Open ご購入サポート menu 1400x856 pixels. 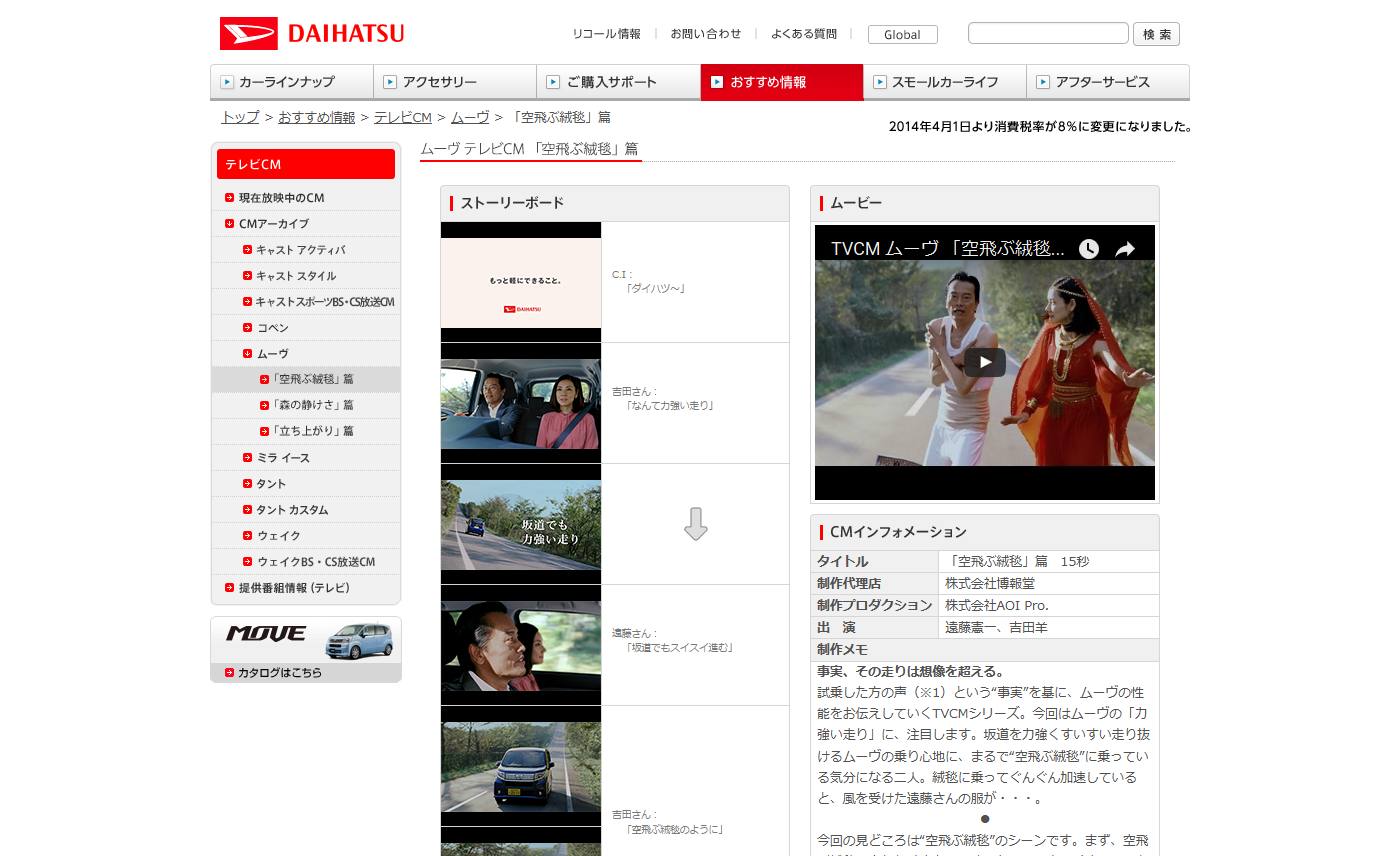point(618,82)
